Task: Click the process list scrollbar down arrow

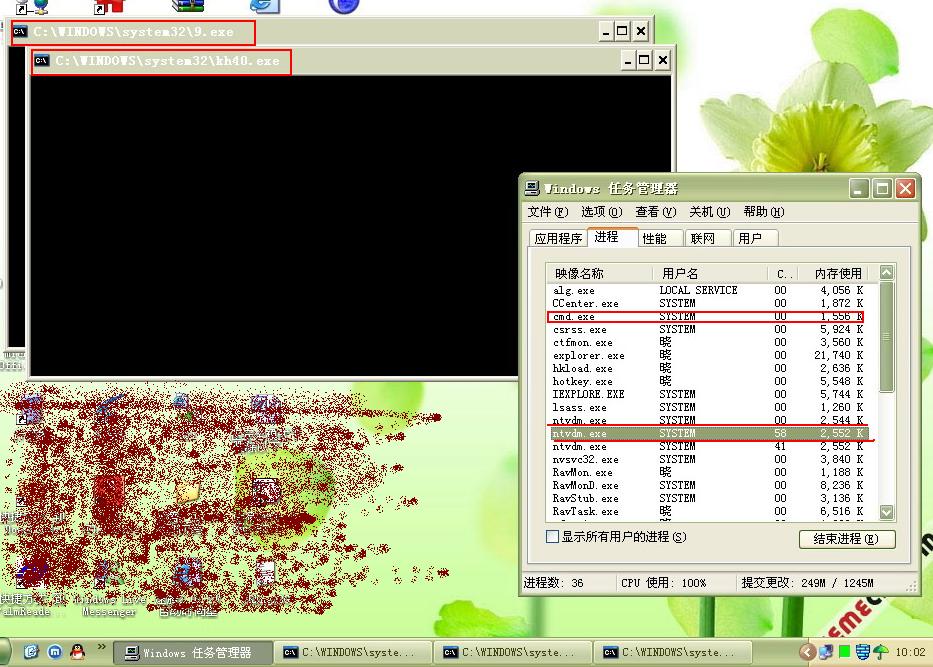Action: [x=887, y=512]
